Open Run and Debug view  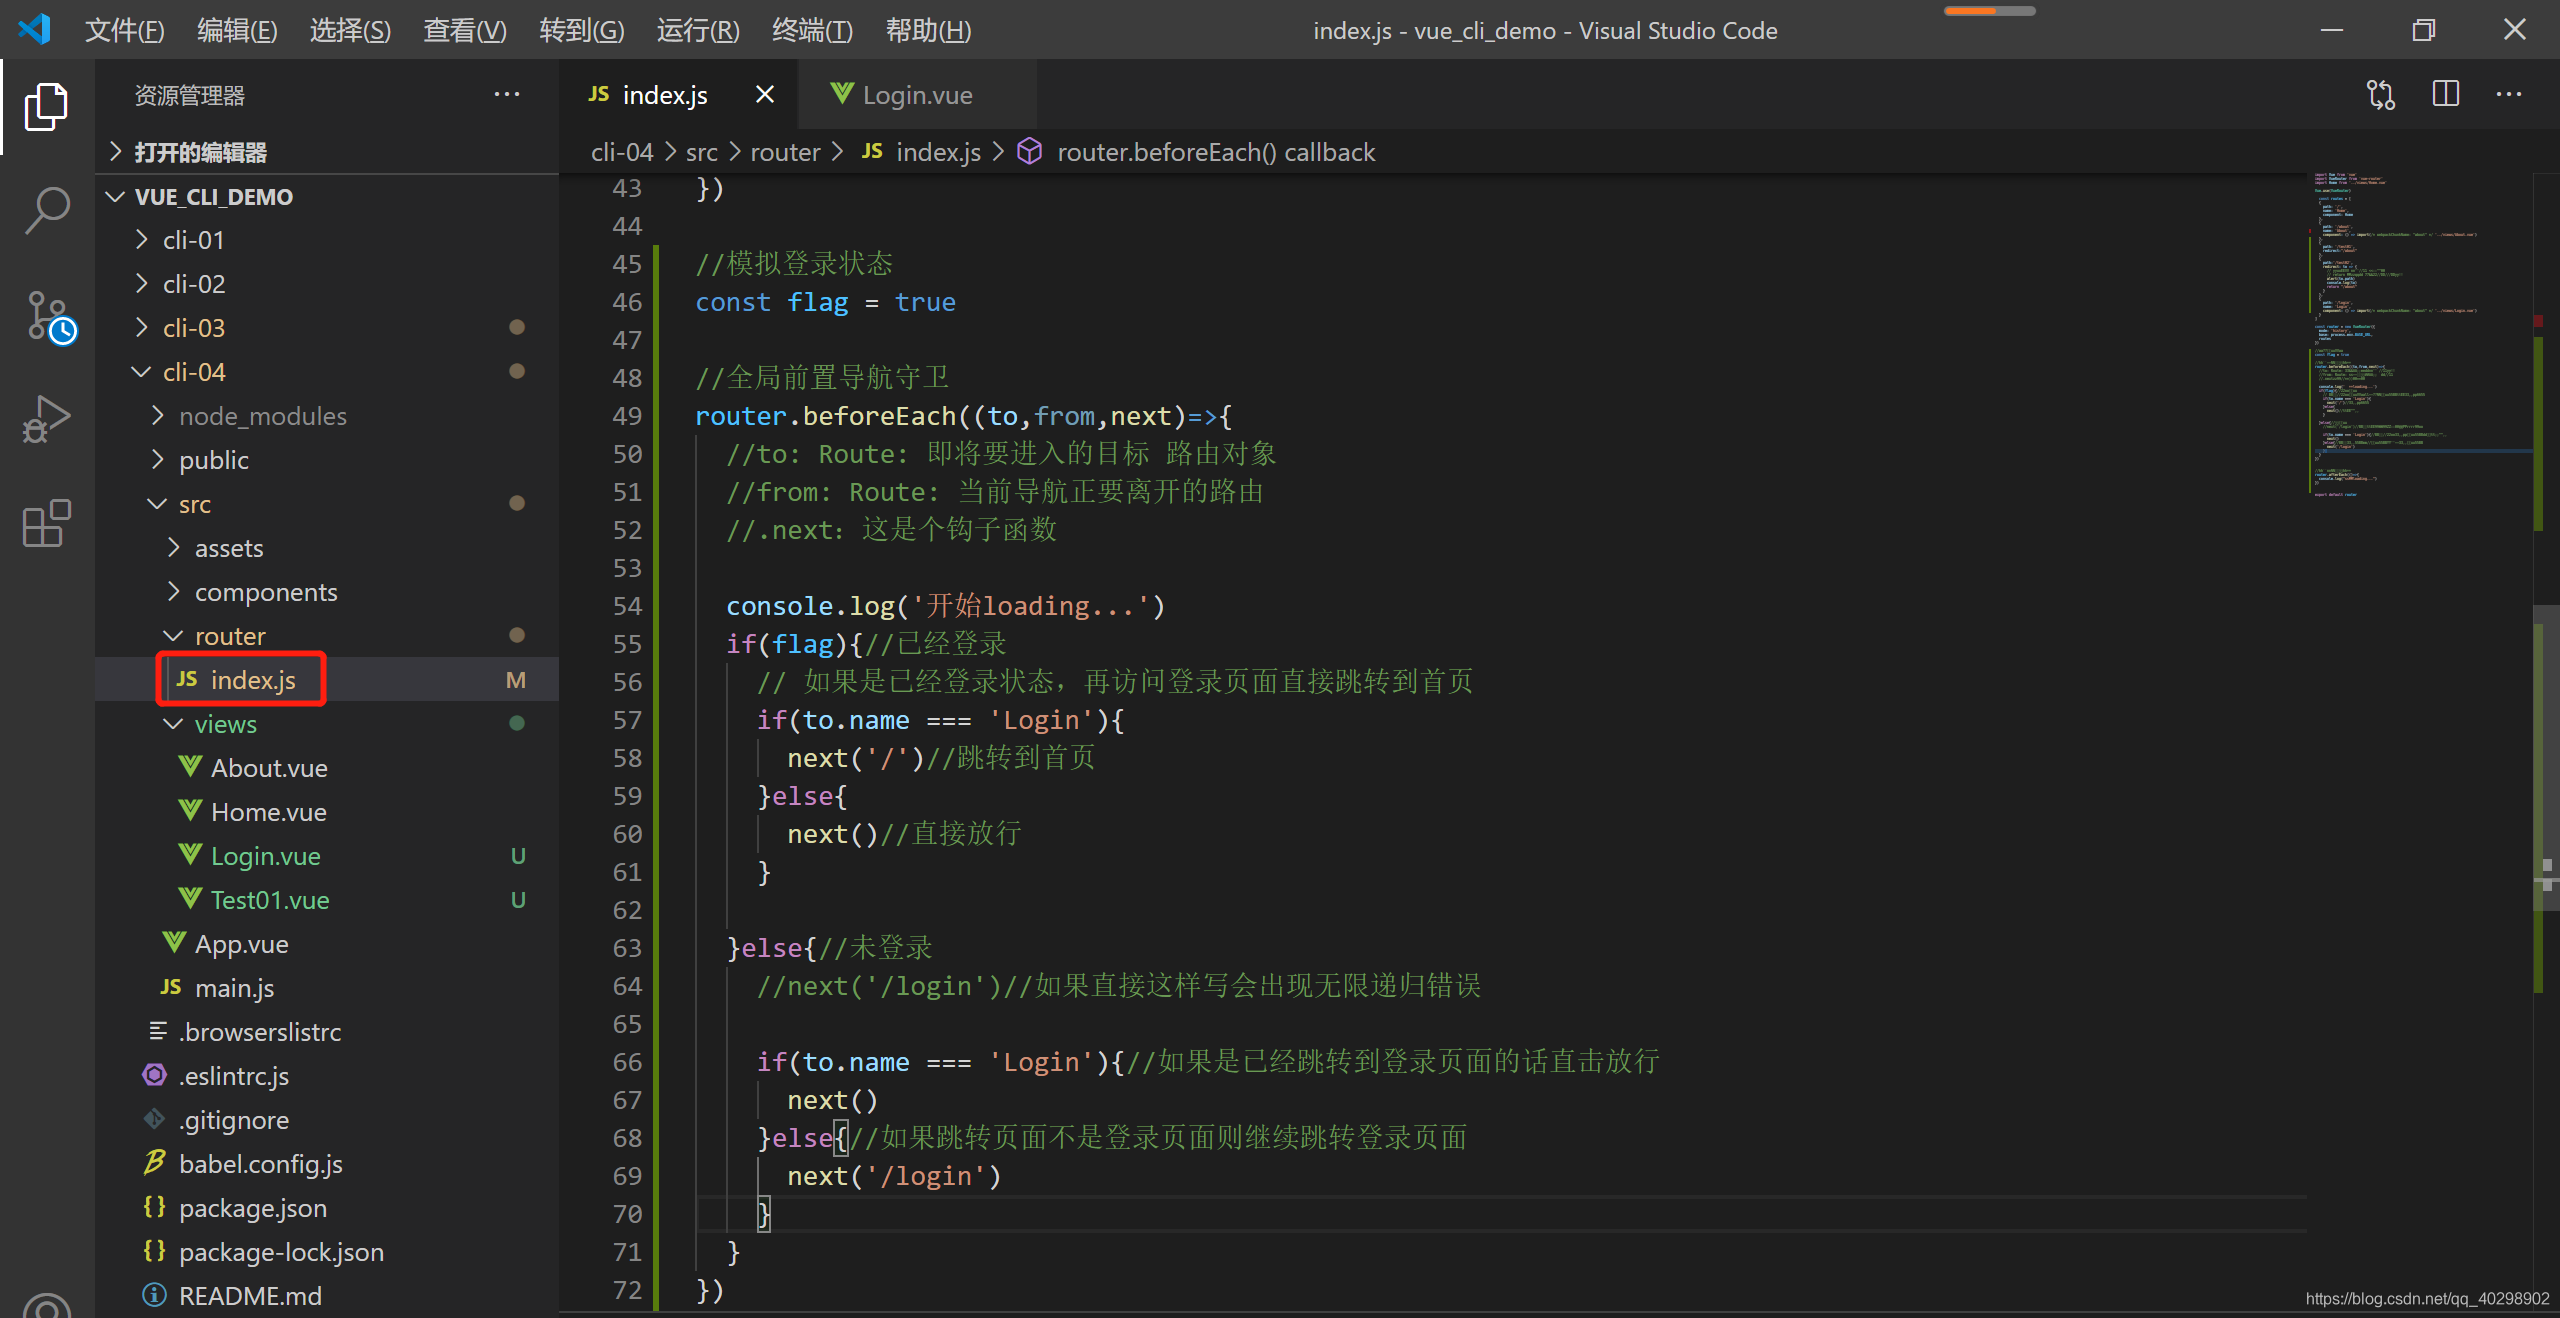(46, 418)
